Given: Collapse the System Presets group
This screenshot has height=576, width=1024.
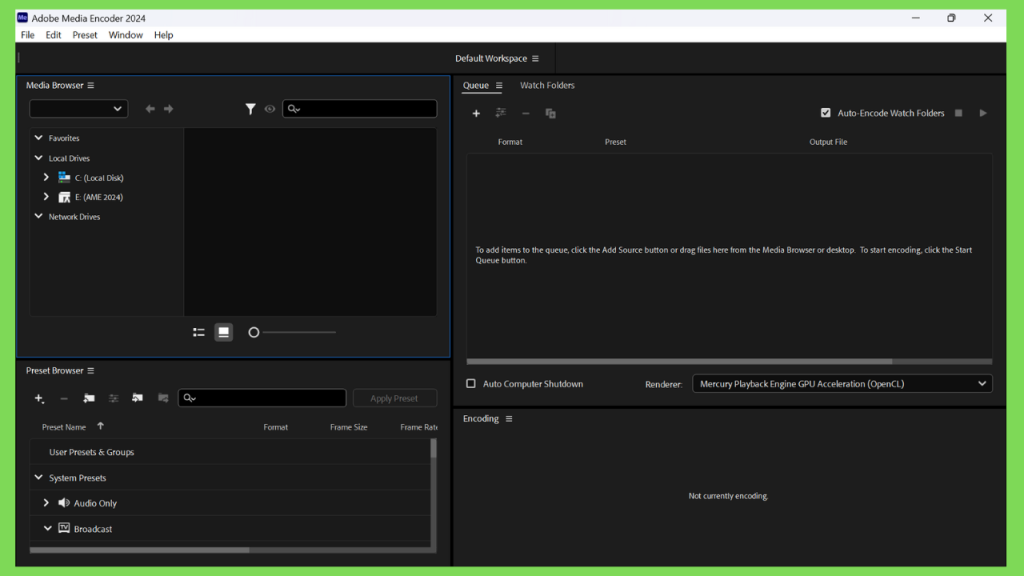Looking at the screenshot, I should tap(39, 477).
